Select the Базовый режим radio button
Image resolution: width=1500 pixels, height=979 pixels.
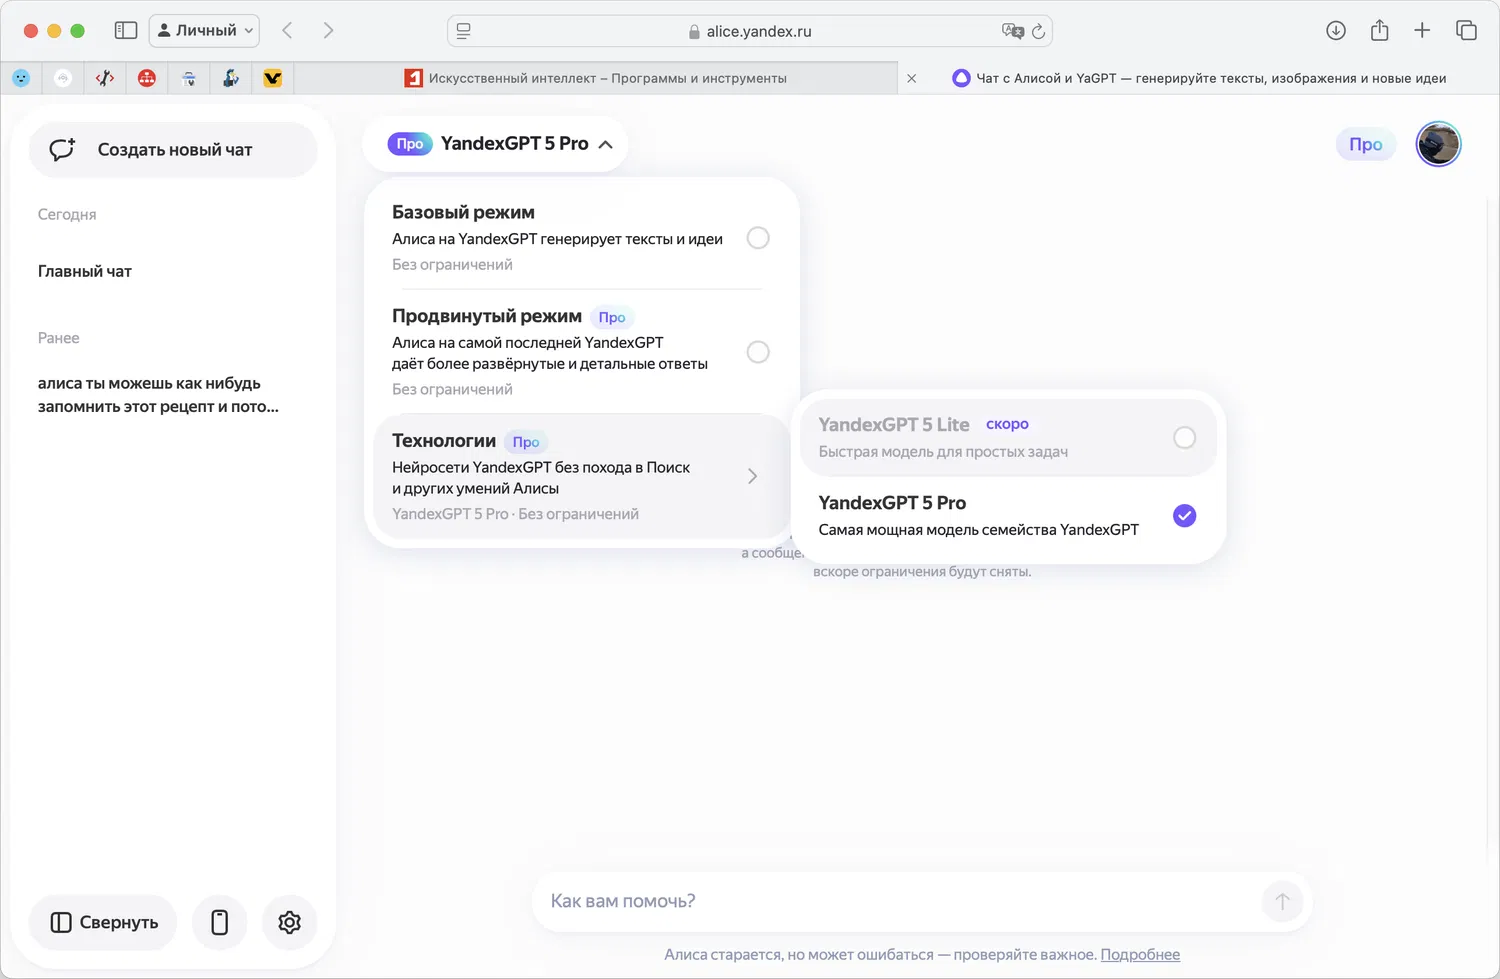(x=758, y=238)
